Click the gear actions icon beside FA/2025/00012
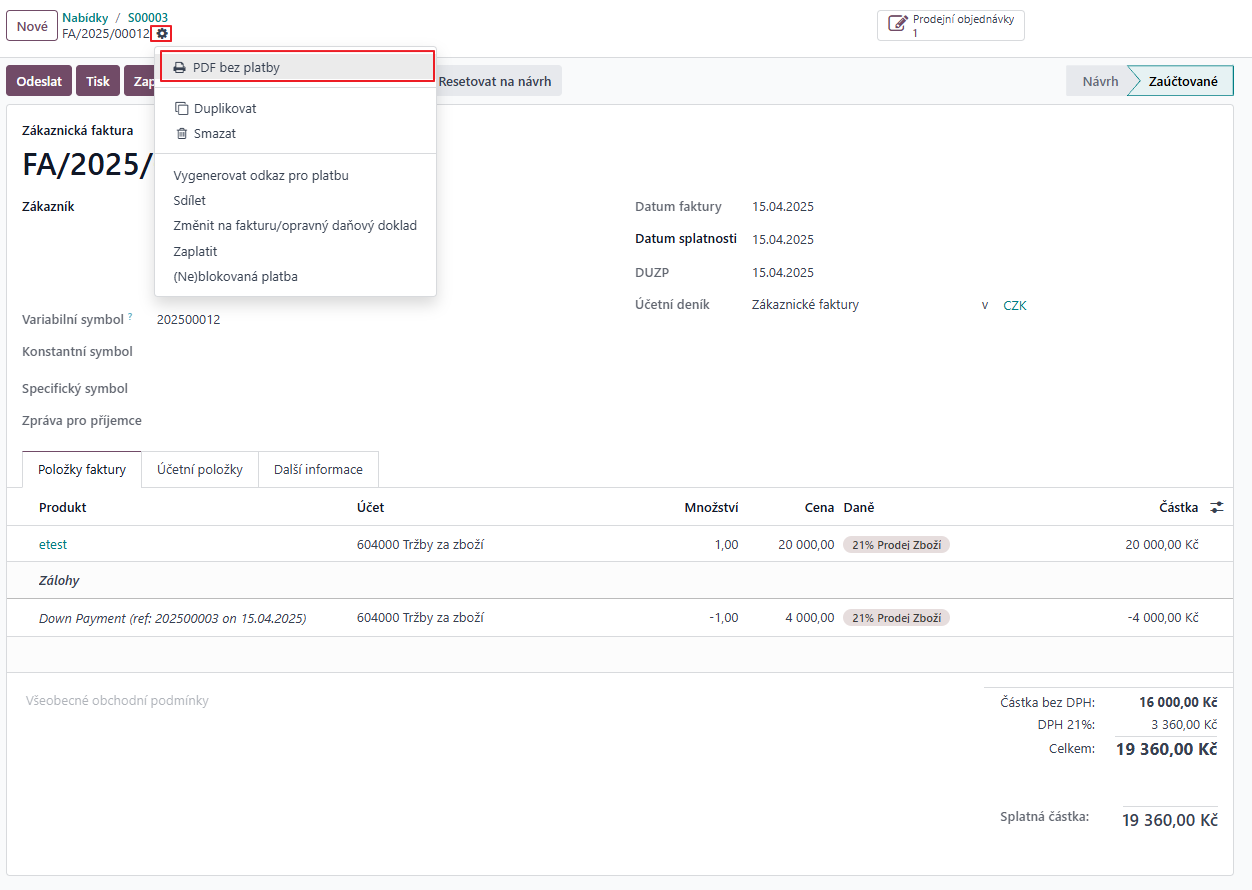The image size is (1252, 890). pos(162,34)
